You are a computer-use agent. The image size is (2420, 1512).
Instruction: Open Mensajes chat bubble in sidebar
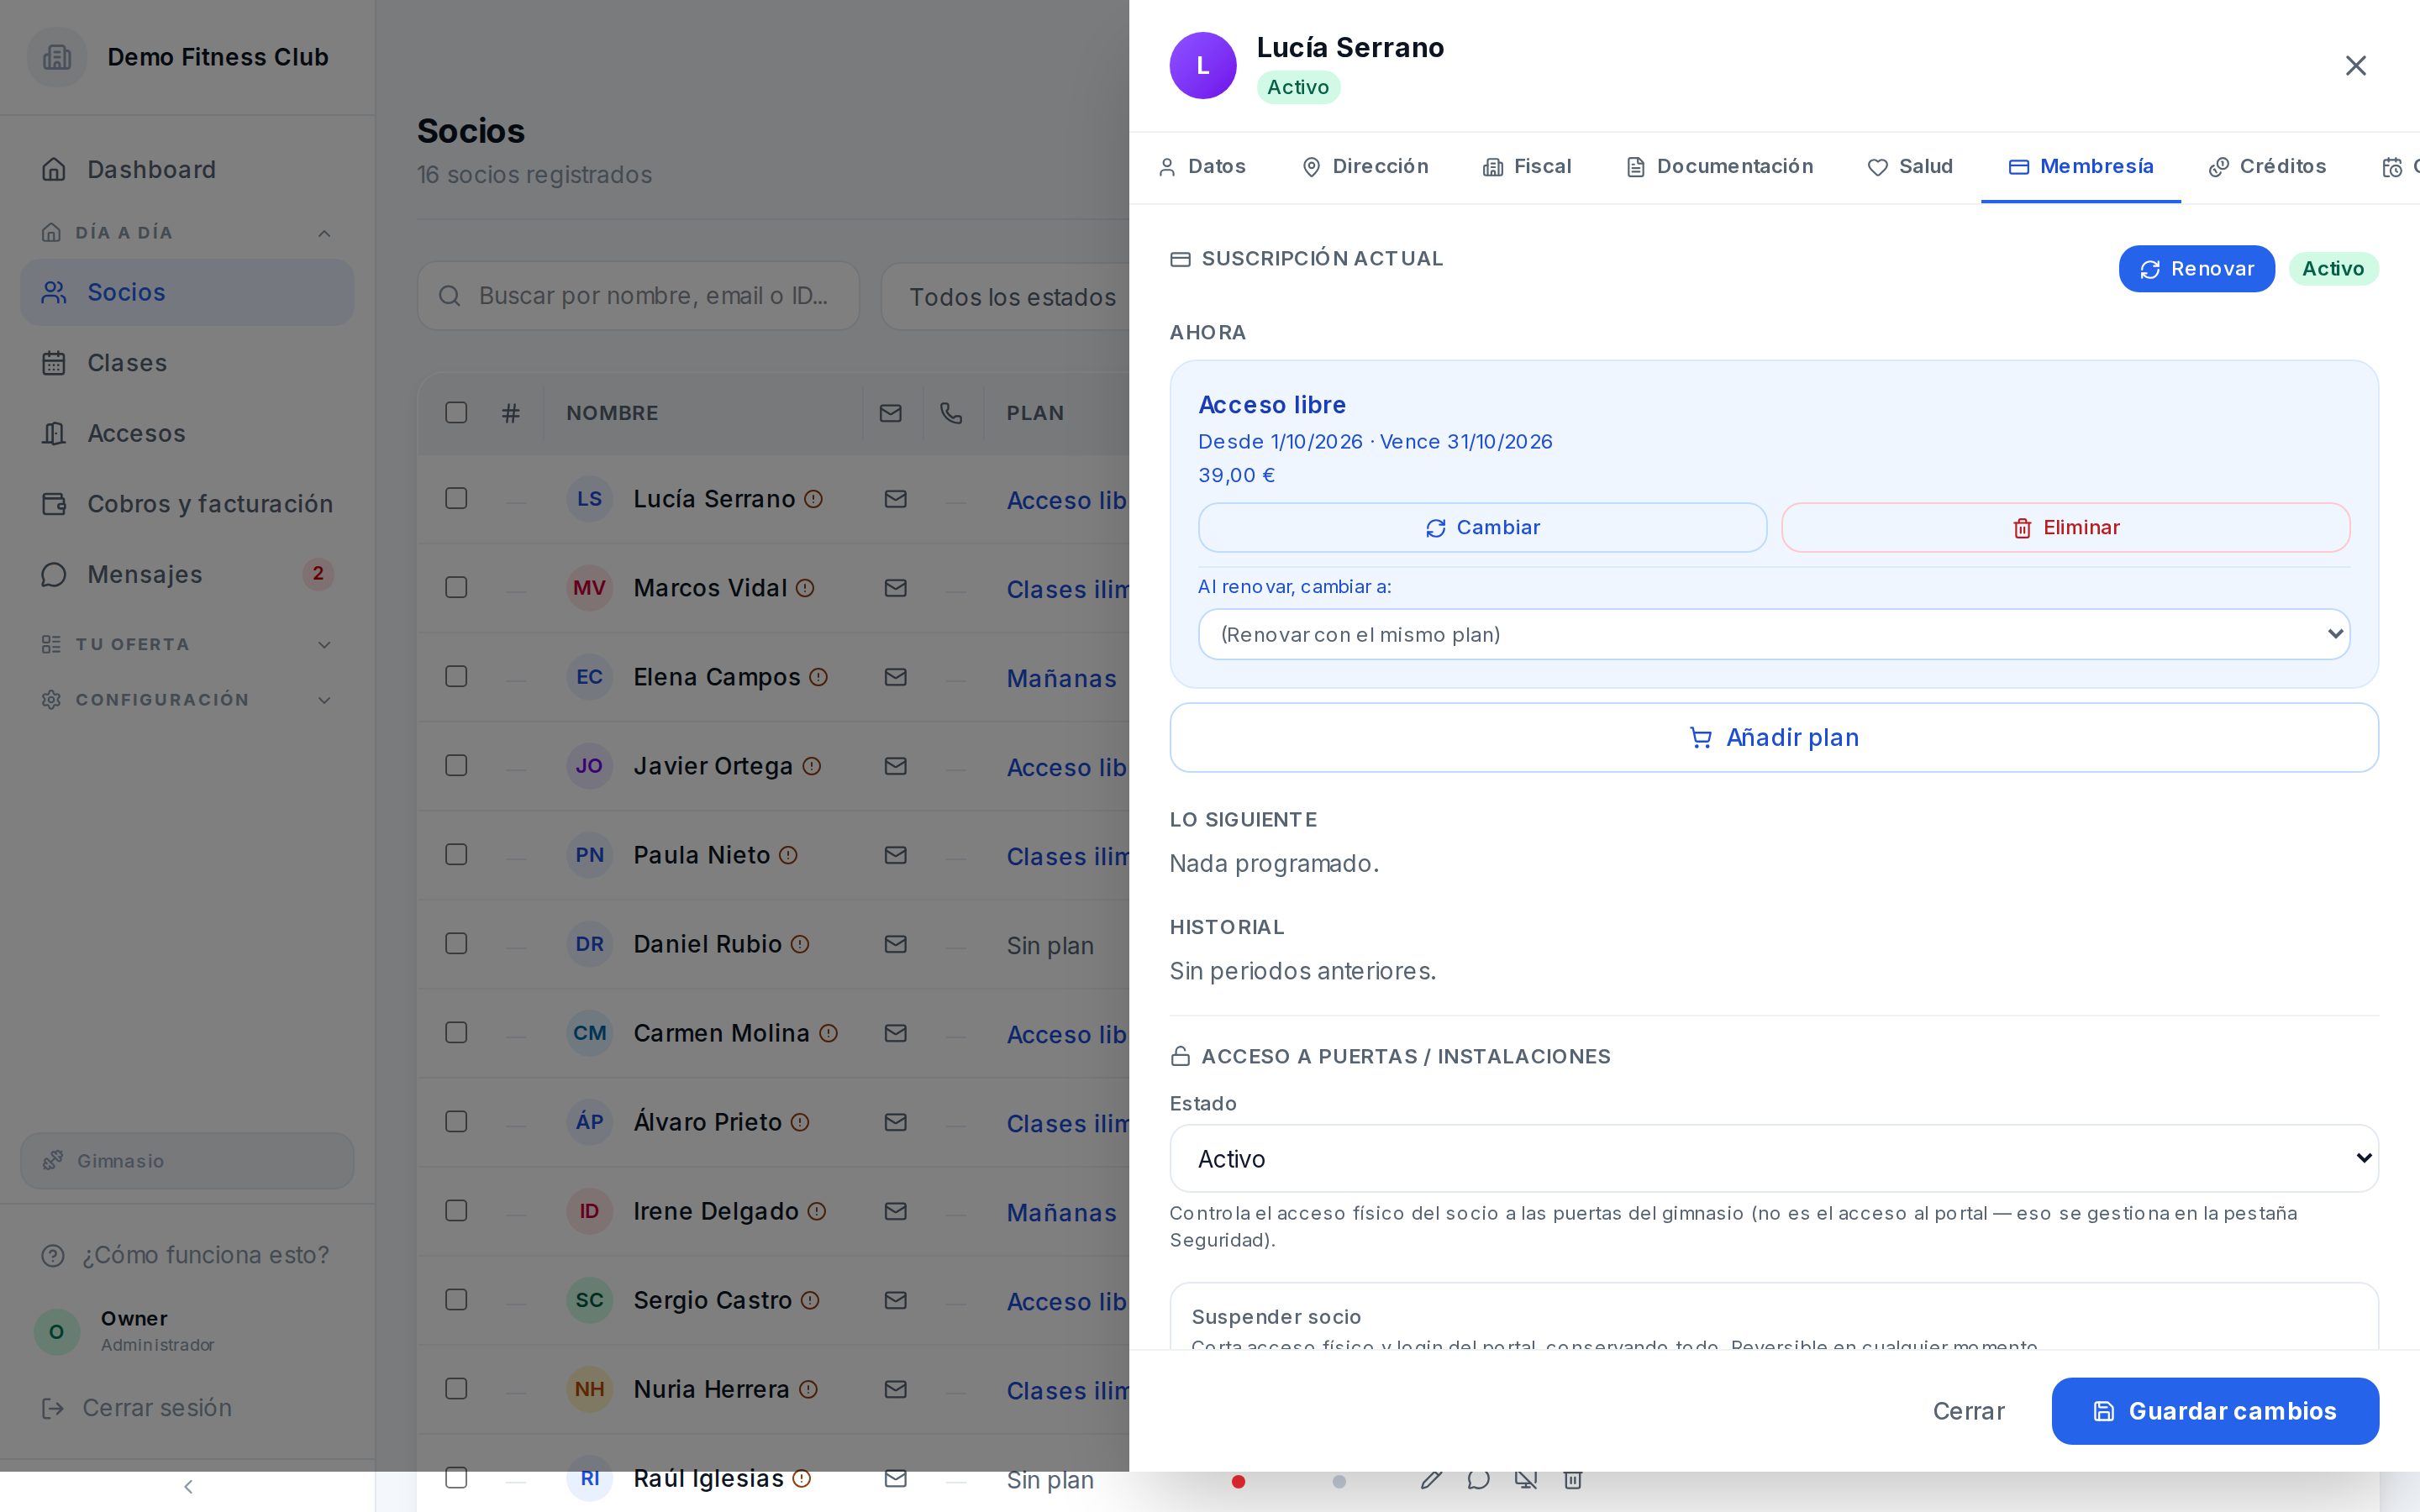tap(54, 575)
